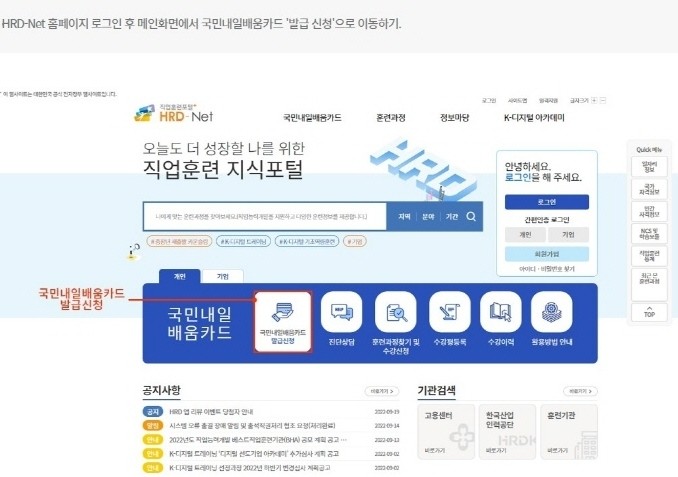678x477 pixels.
Task: Open notice K-디지털 트레이닝 선정과정 2022년 하반기
Action: pyautogui.click(x=249, y=467)
